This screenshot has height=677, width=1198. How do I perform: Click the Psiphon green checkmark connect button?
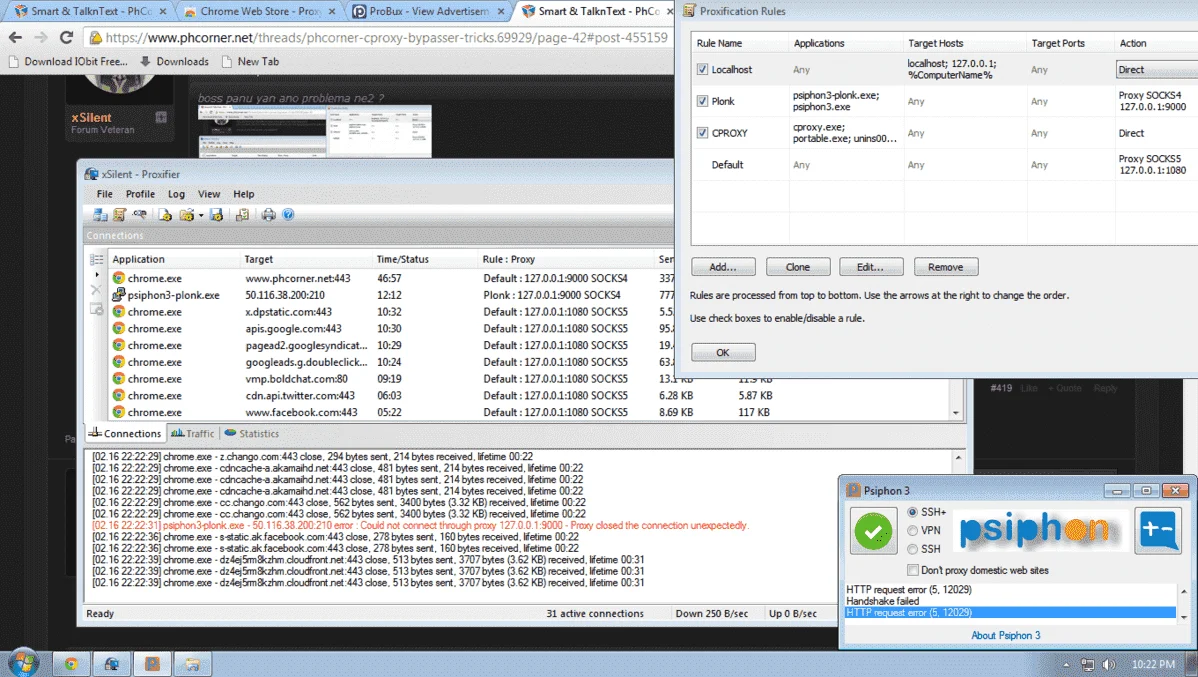(873, 531)
